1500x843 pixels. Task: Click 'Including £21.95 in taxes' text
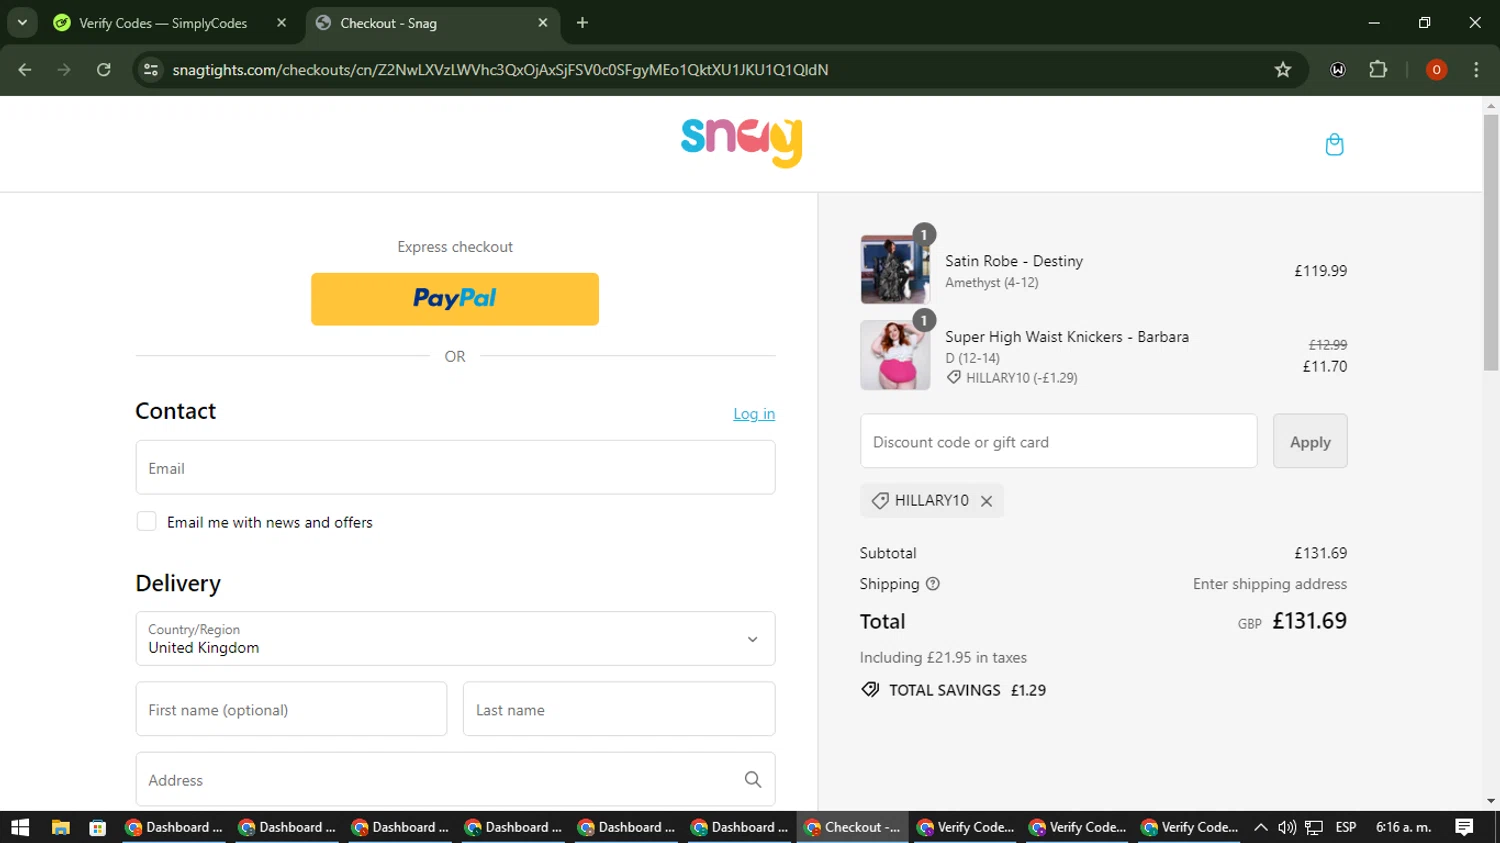tap(943, 657)
